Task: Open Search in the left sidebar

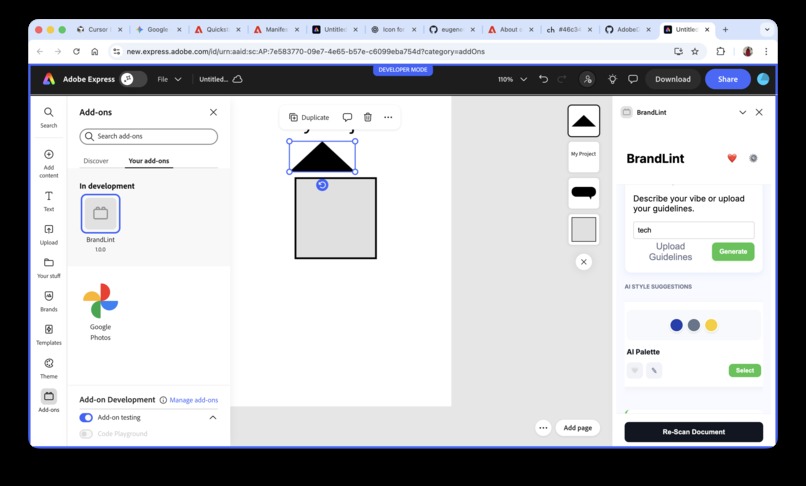Action: (x=48, y=117)
